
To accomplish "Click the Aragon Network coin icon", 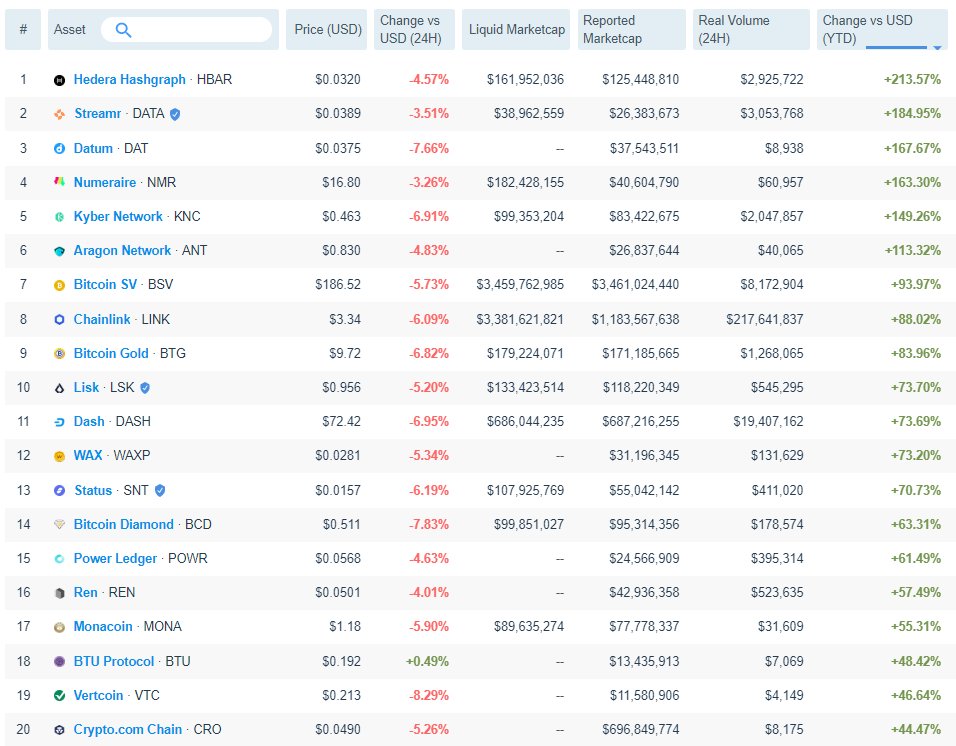I will tap(59, 251).
